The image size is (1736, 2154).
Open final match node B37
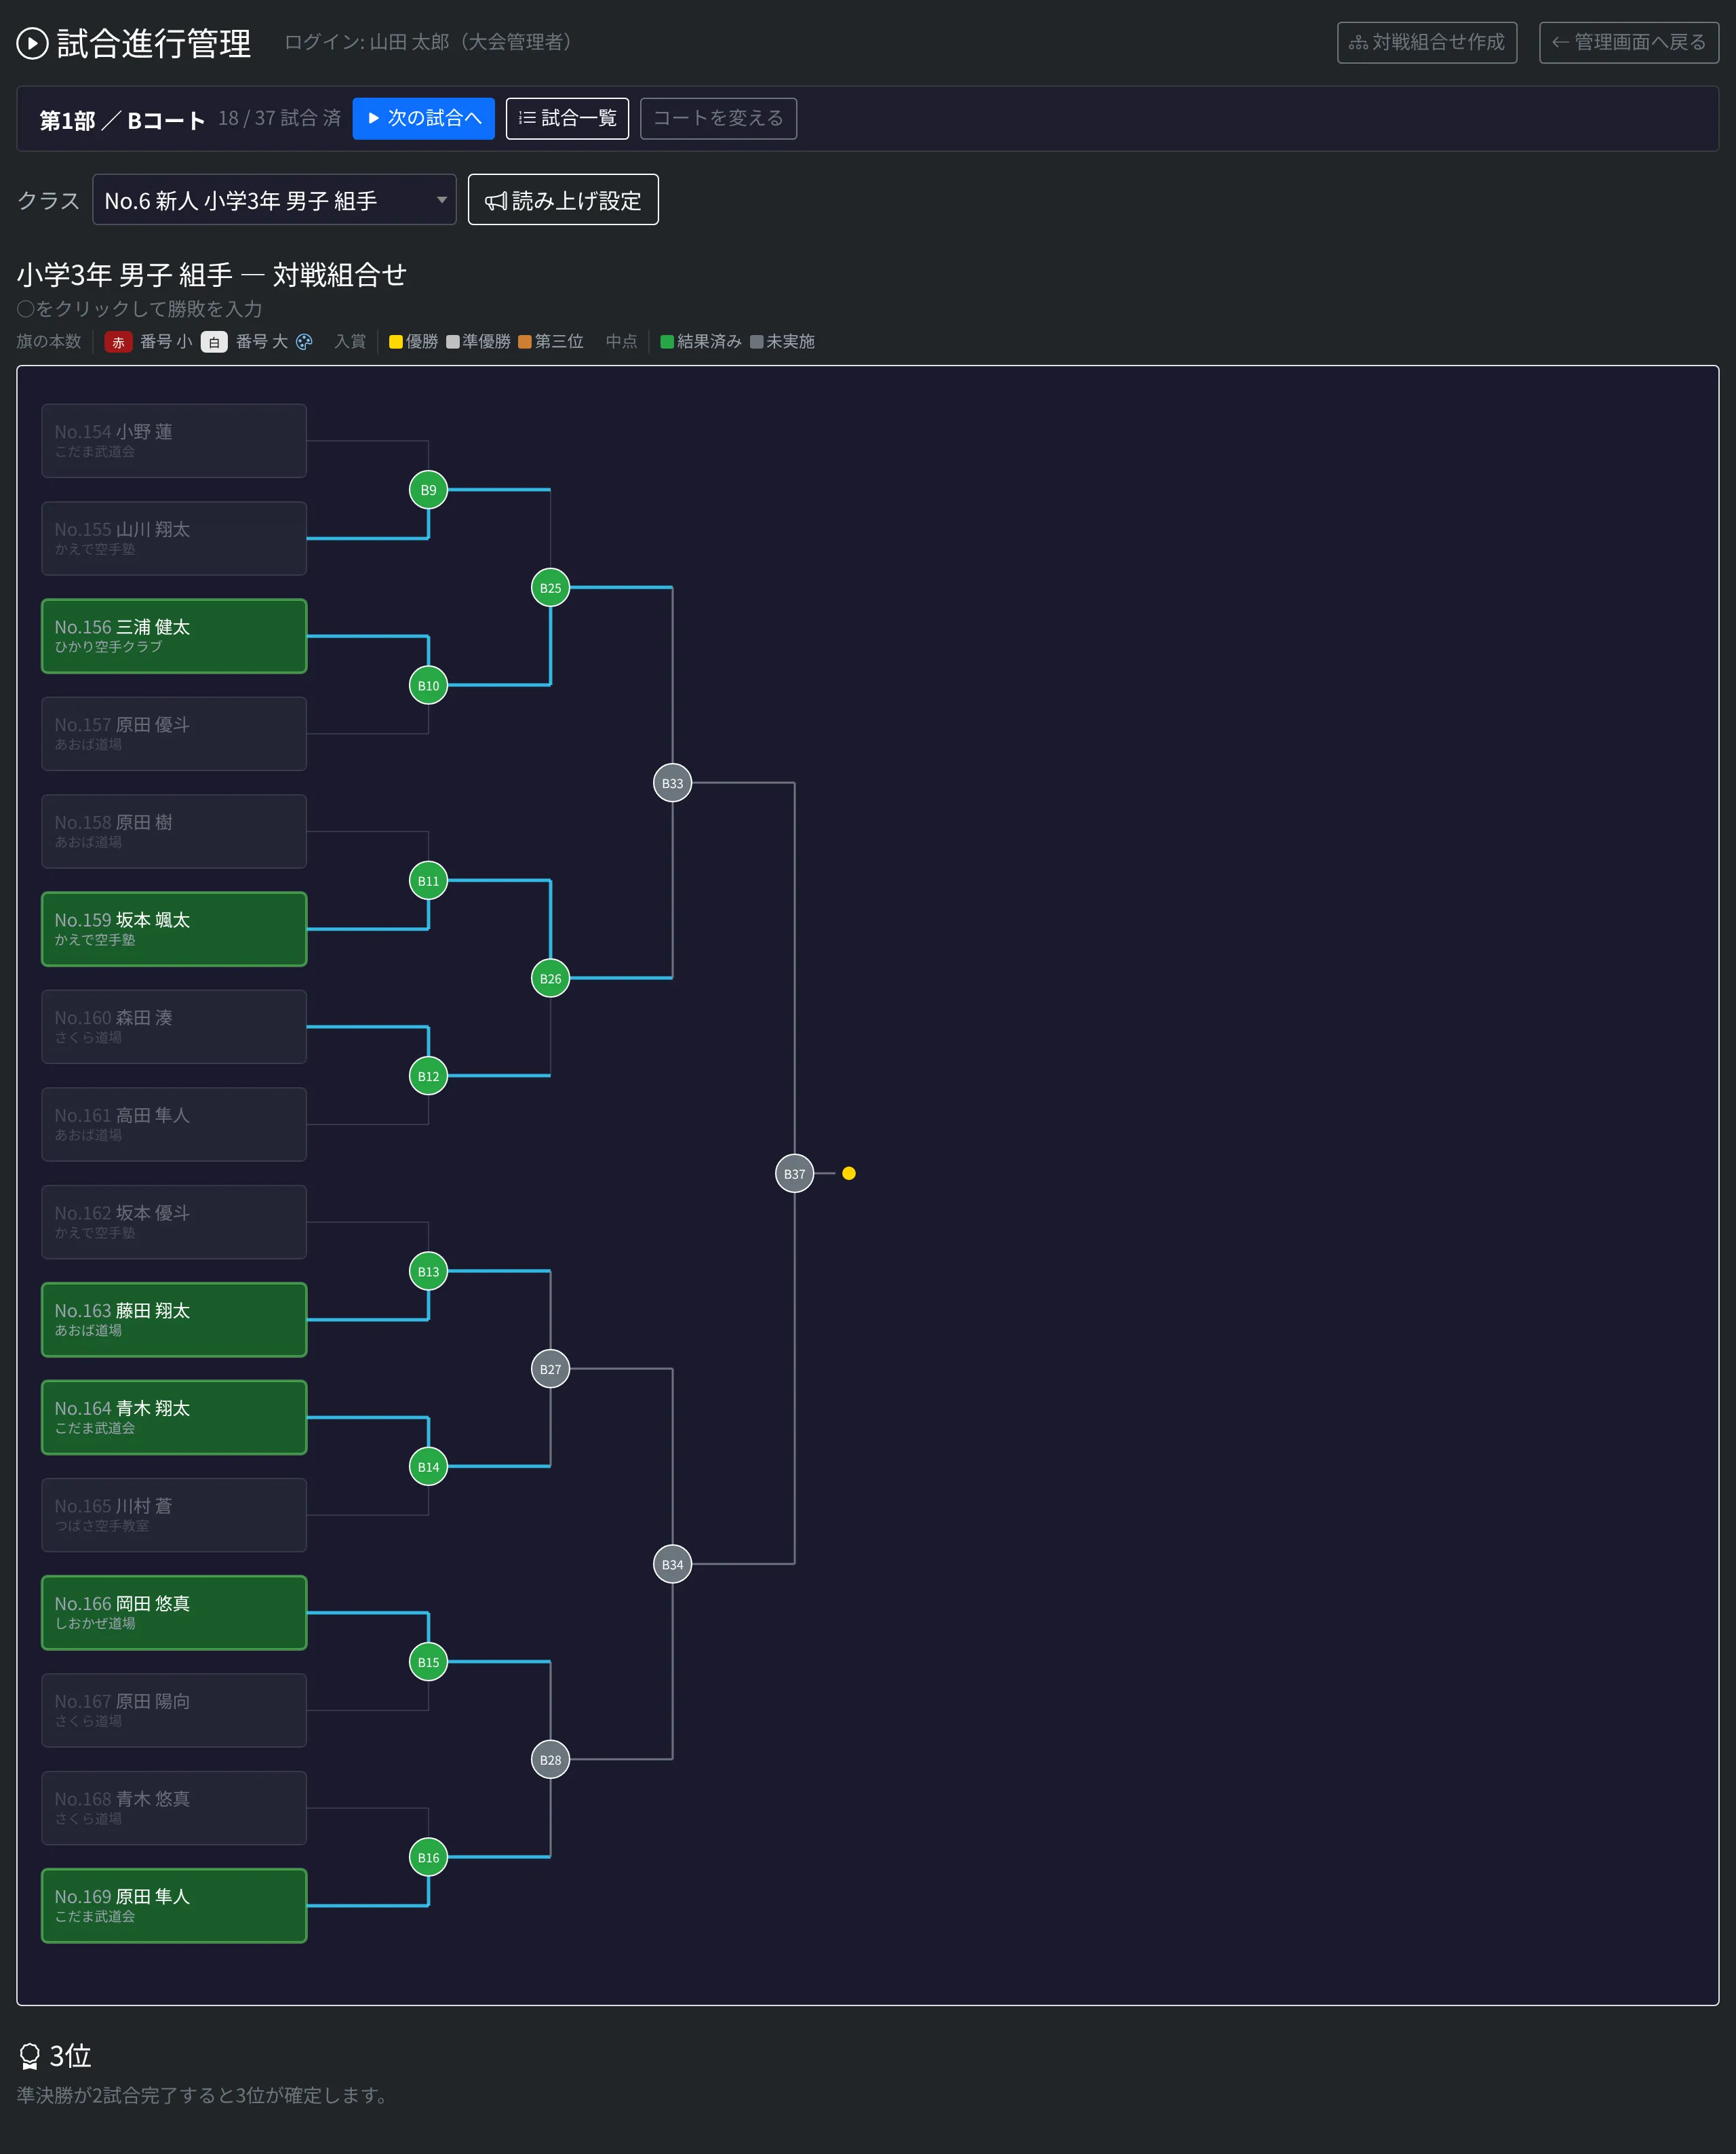click(794, 1174)
